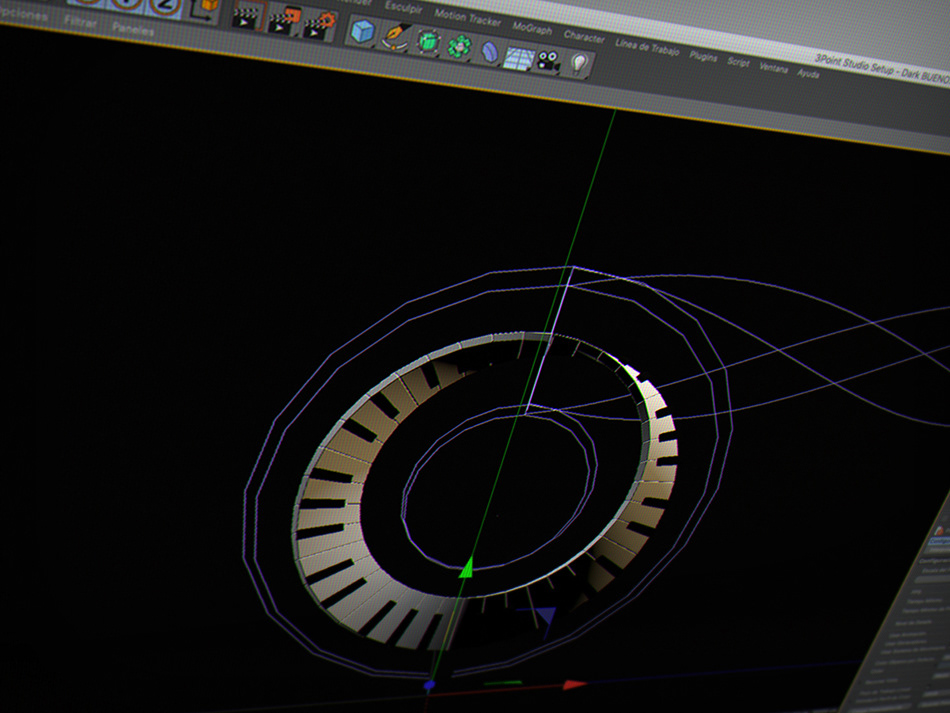Add a Cube primitive object
The width and height of the screenshot is (950, 713).
click(362, 32)
